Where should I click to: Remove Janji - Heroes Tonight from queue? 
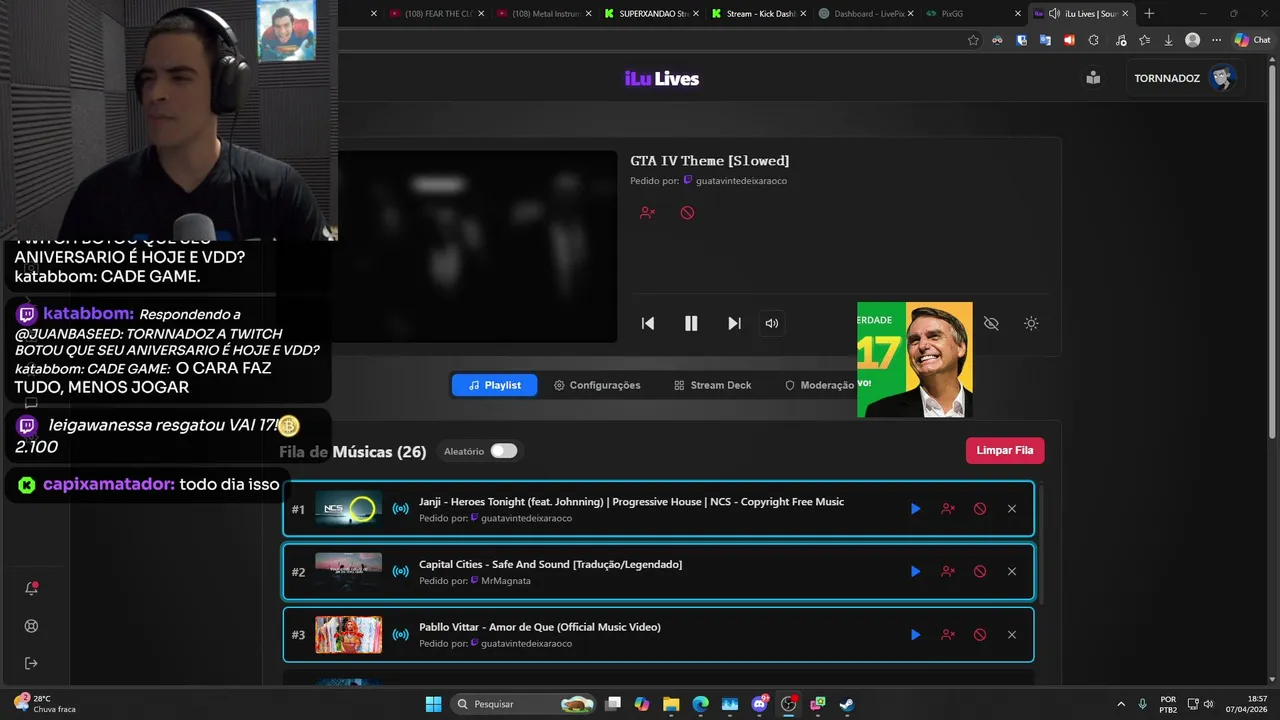1012,509
